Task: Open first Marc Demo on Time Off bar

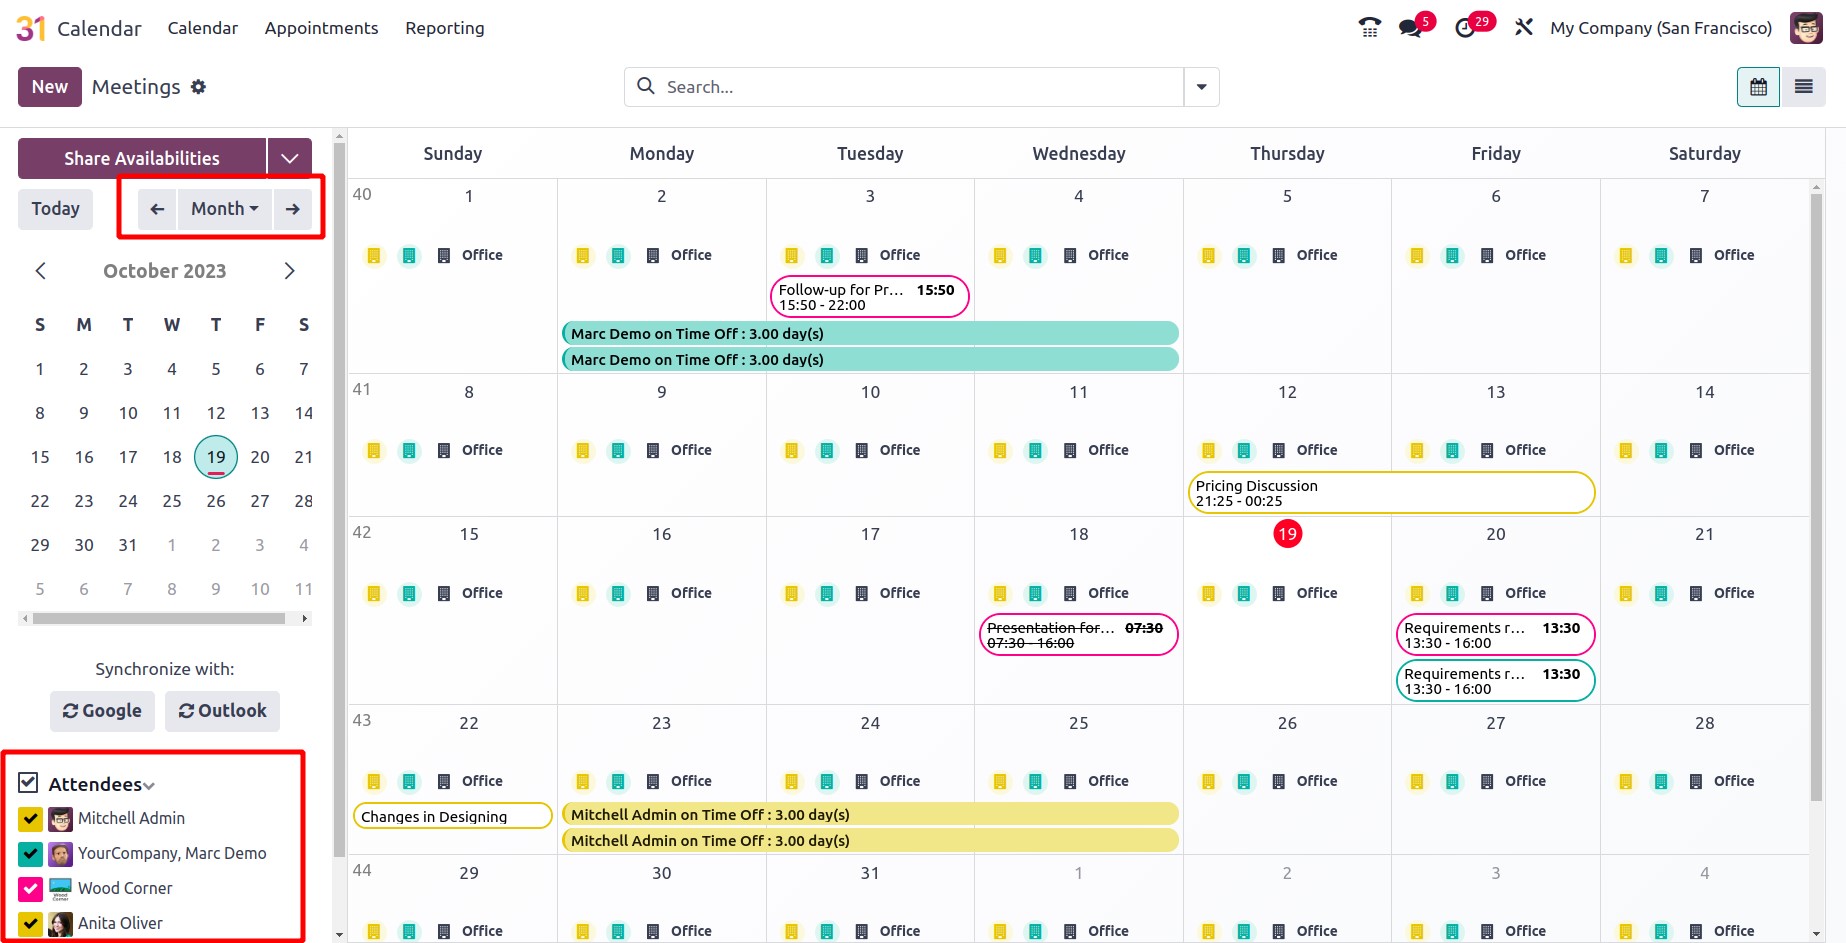Action: (870, 334)
